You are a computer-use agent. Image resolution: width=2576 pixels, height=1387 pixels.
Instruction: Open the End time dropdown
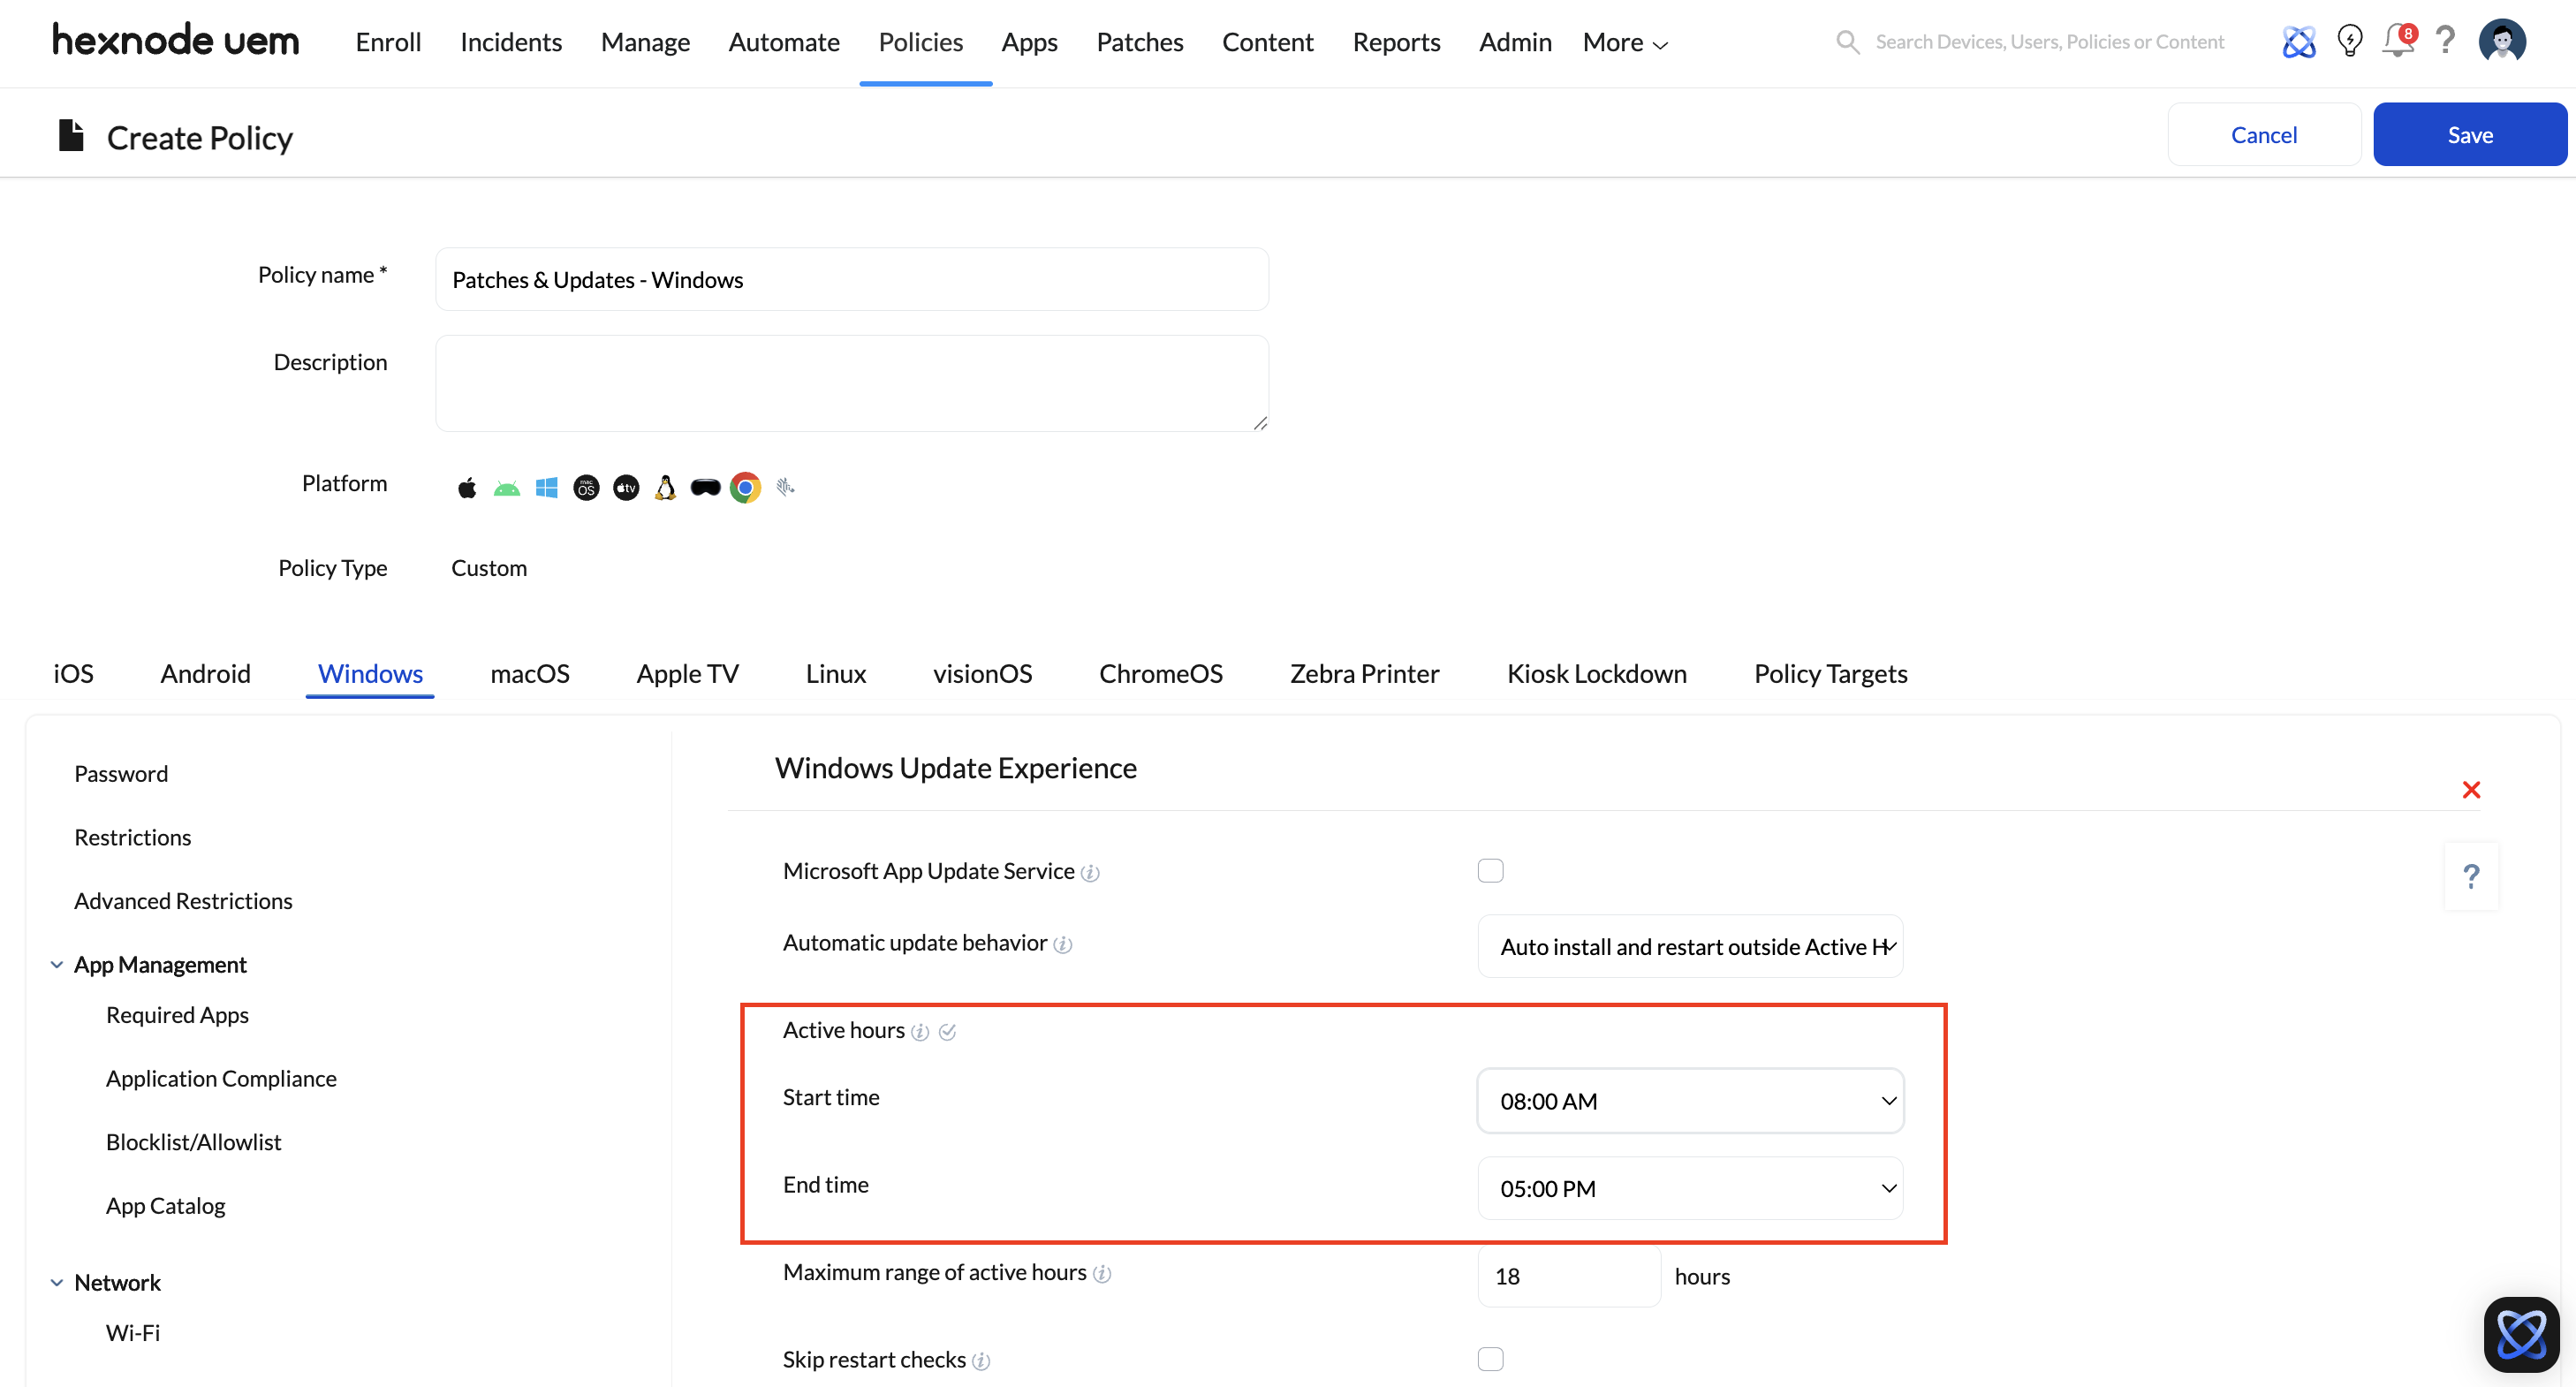click(x=1690, y=1189)
